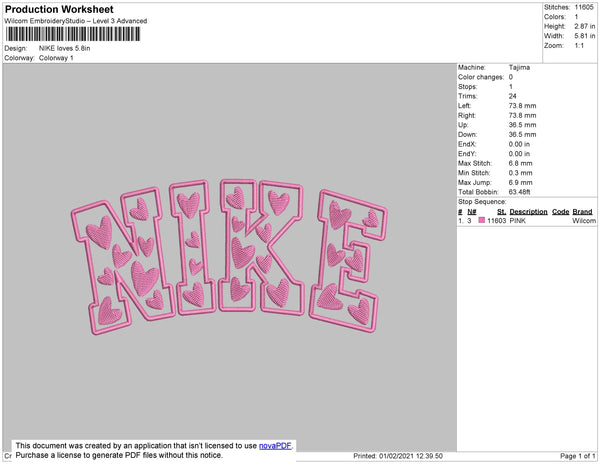The image size is (600, 464).
Task: Select the 'Wilcom' brand cell
Action: click(584, 221)
